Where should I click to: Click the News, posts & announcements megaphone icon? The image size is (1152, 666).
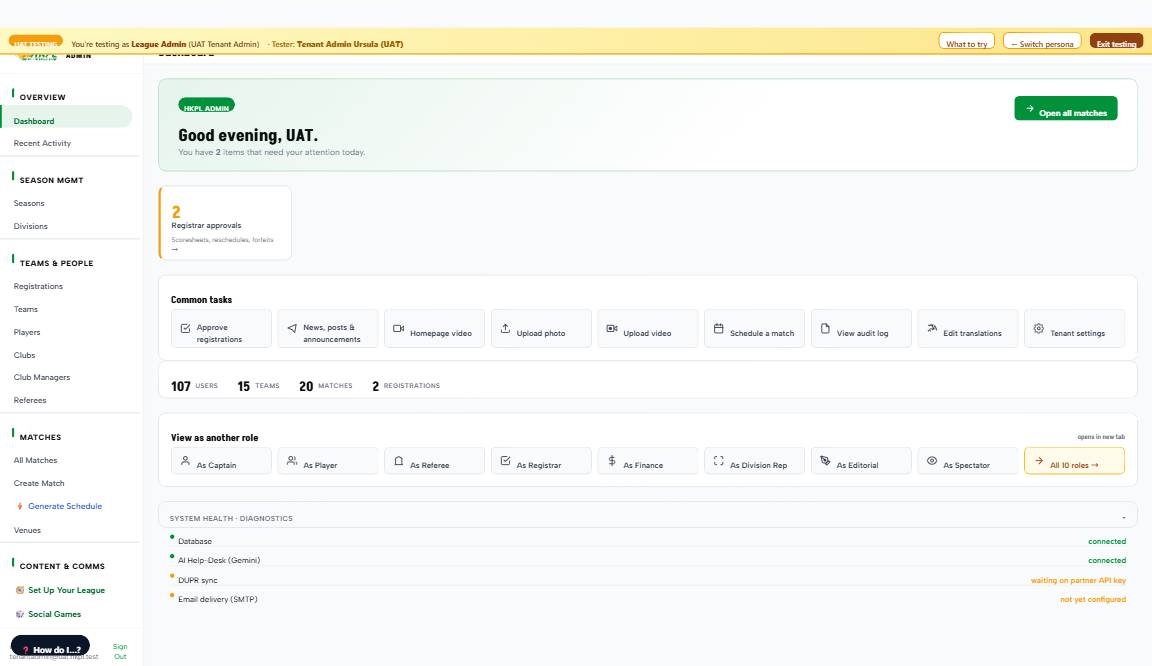[292, 328]
